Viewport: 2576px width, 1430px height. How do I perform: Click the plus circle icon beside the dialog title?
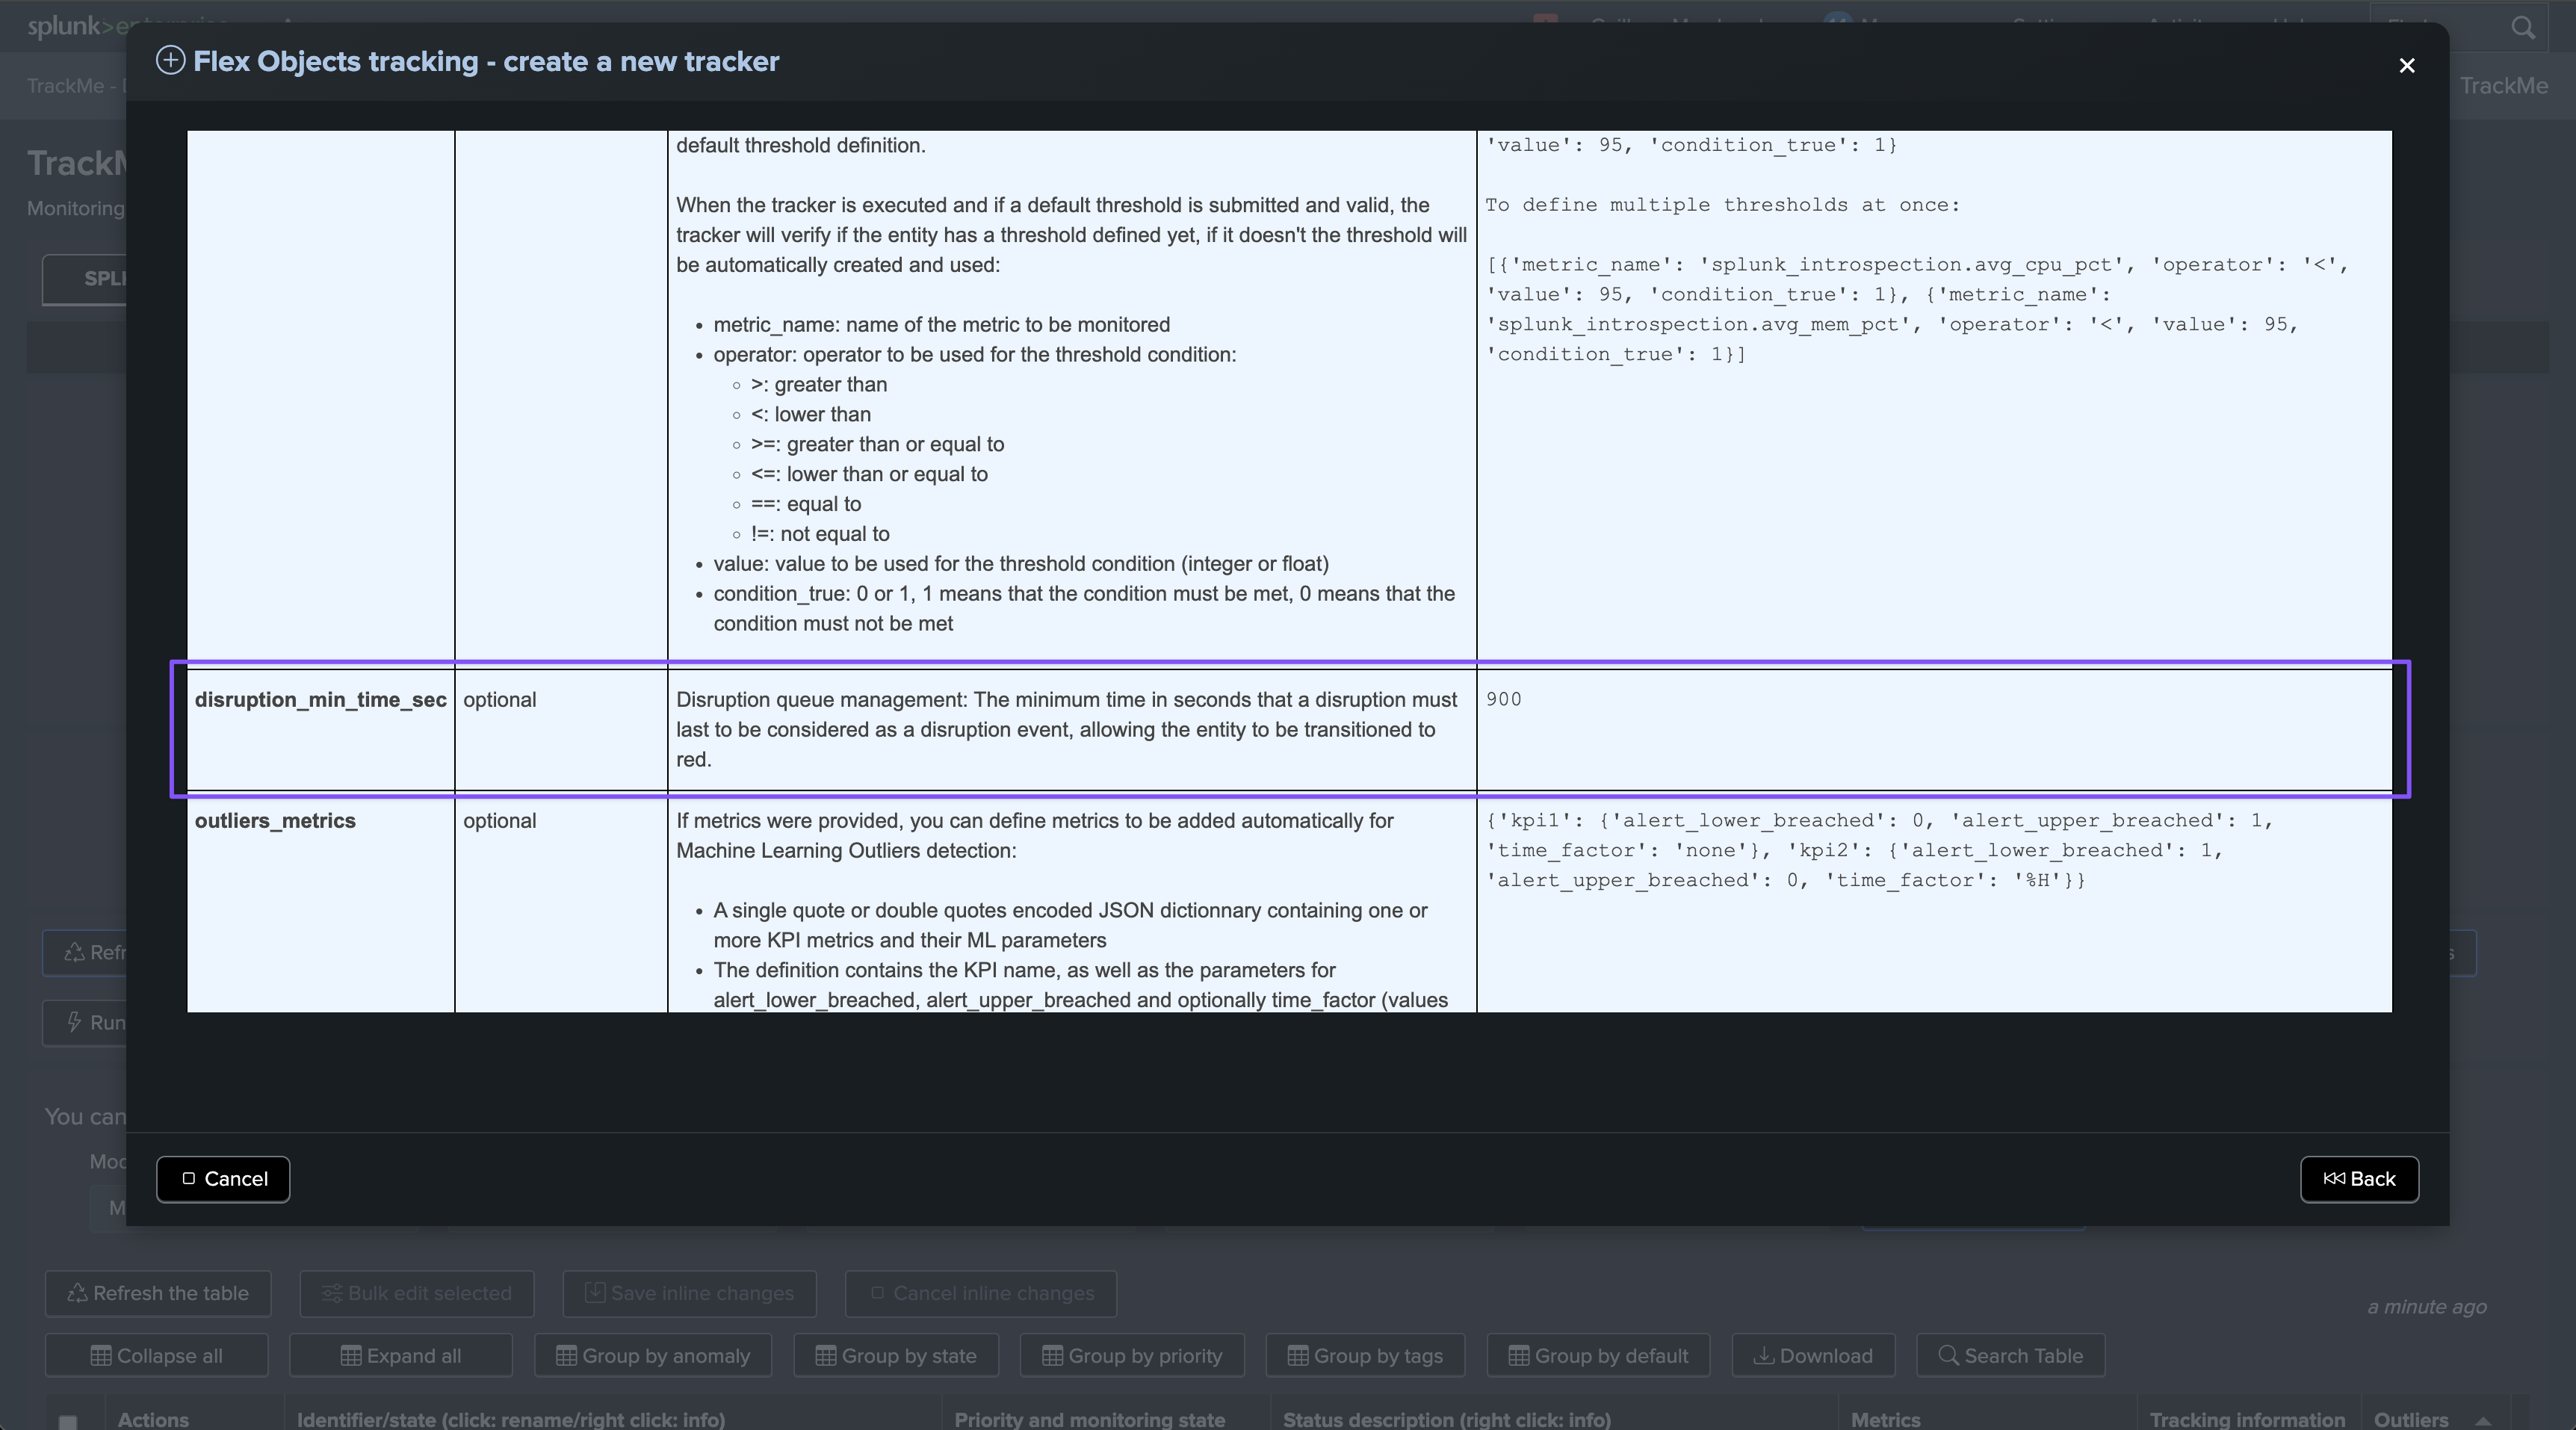point(171,61)
